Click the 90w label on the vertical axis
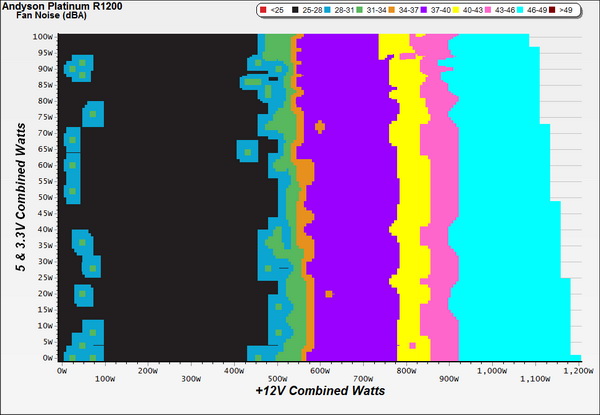This screenshot has height=415, width=600. pyautogui.click(x=45, y=69)
